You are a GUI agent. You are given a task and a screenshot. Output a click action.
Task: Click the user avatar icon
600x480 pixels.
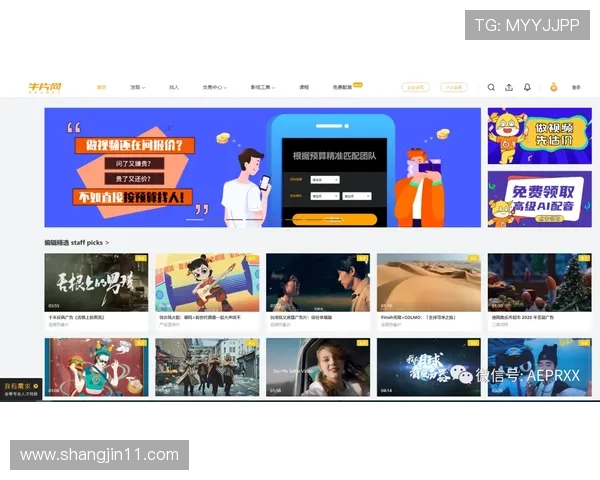click(554, 87)
